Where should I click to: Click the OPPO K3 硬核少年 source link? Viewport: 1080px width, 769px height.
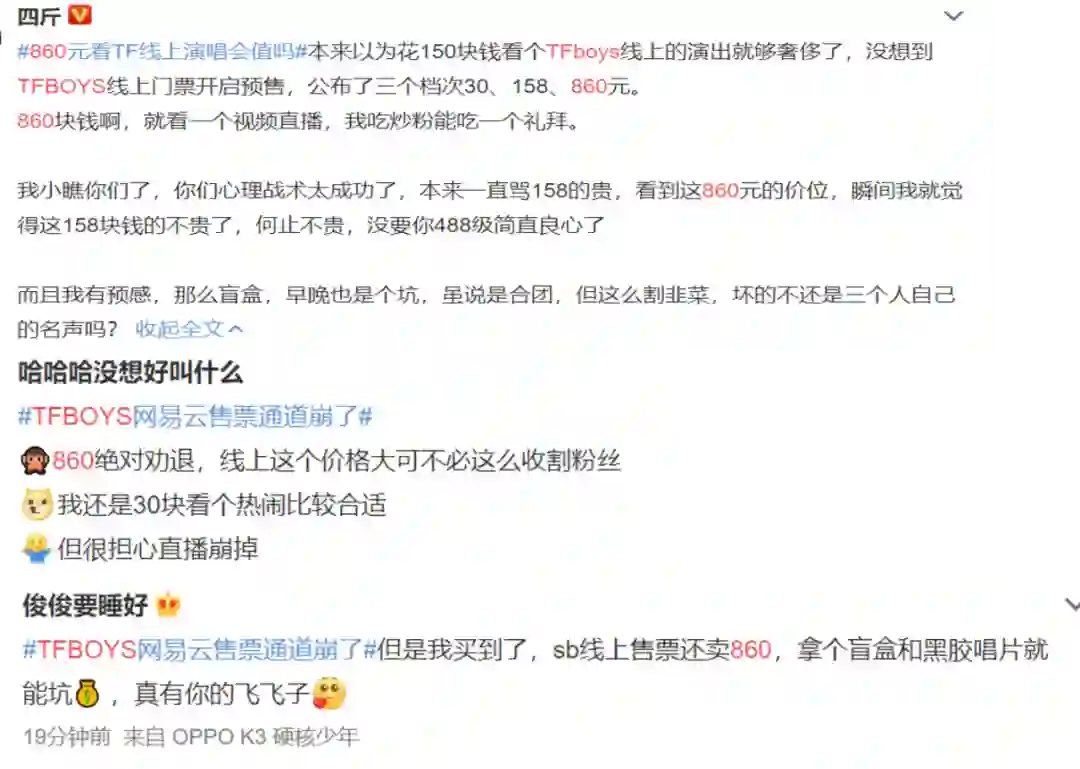pos(265,737)
